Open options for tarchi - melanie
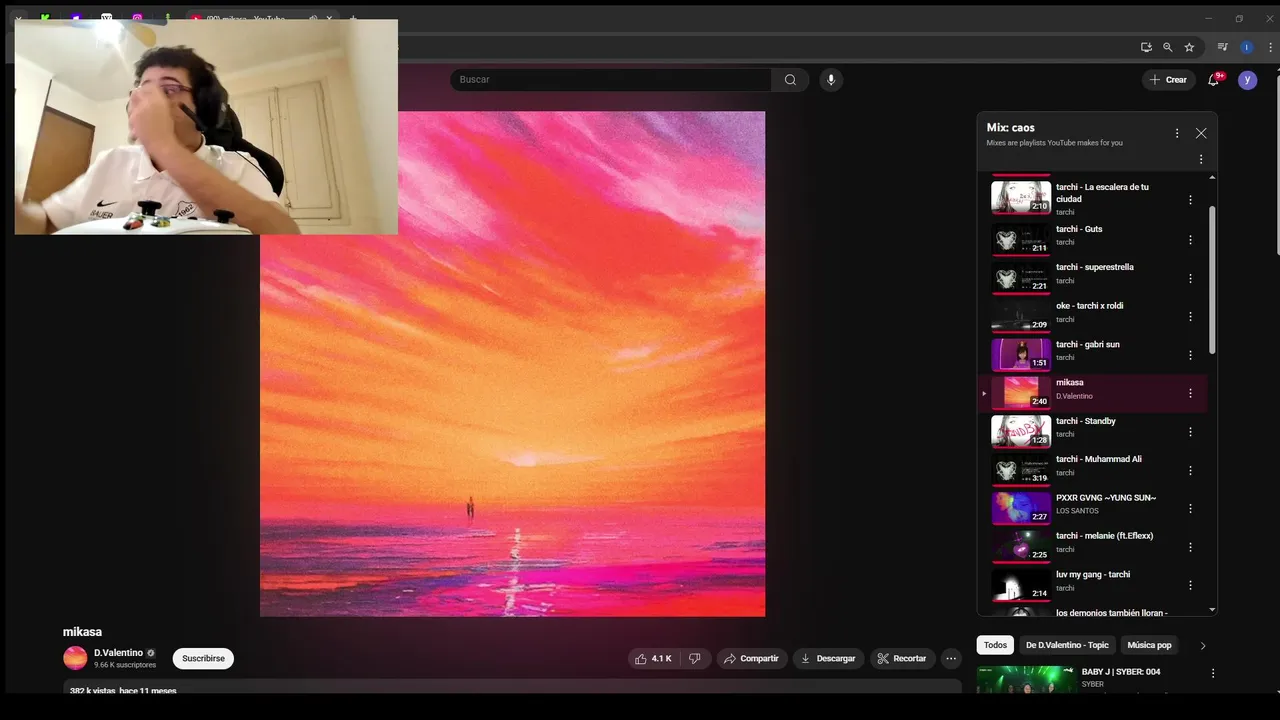This screenshot has height=720, width=1280. (1190, 547)
